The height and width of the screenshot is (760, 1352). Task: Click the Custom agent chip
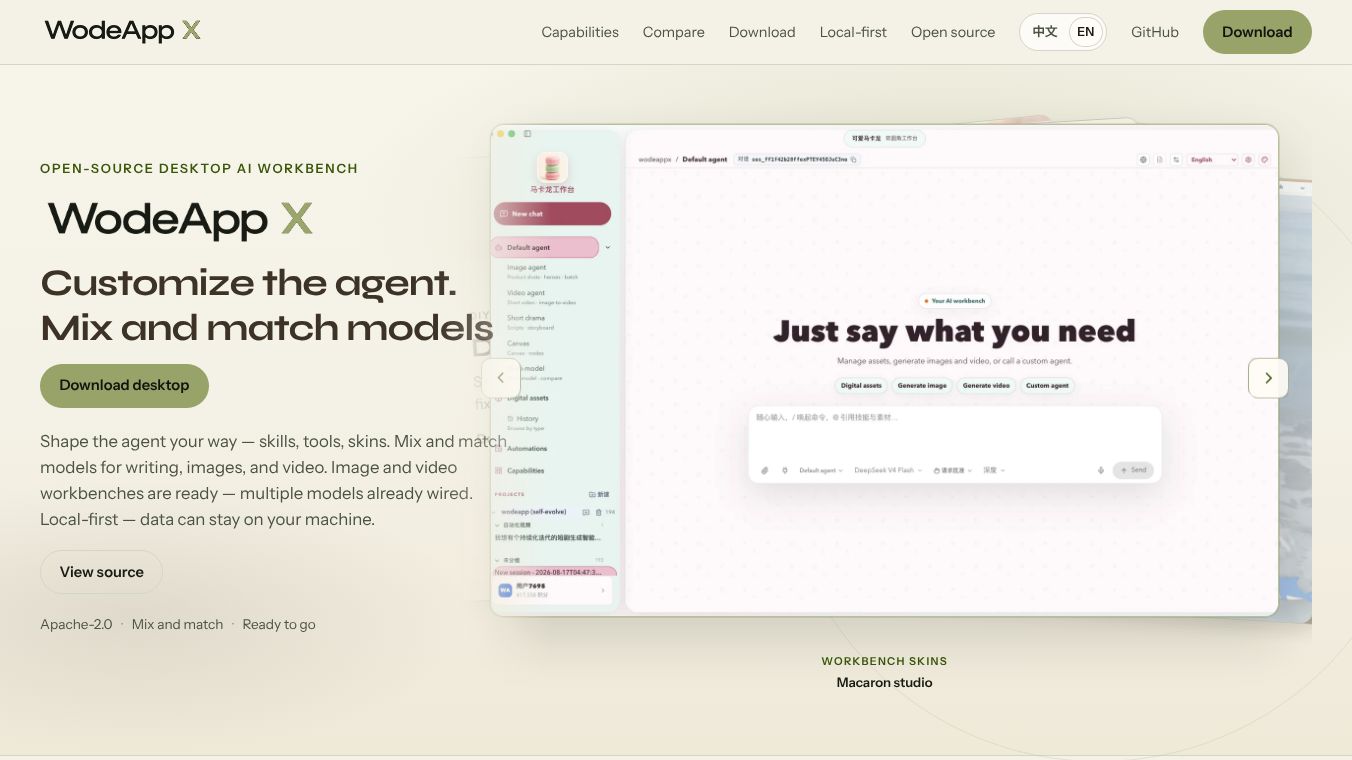click(1047, 385)
